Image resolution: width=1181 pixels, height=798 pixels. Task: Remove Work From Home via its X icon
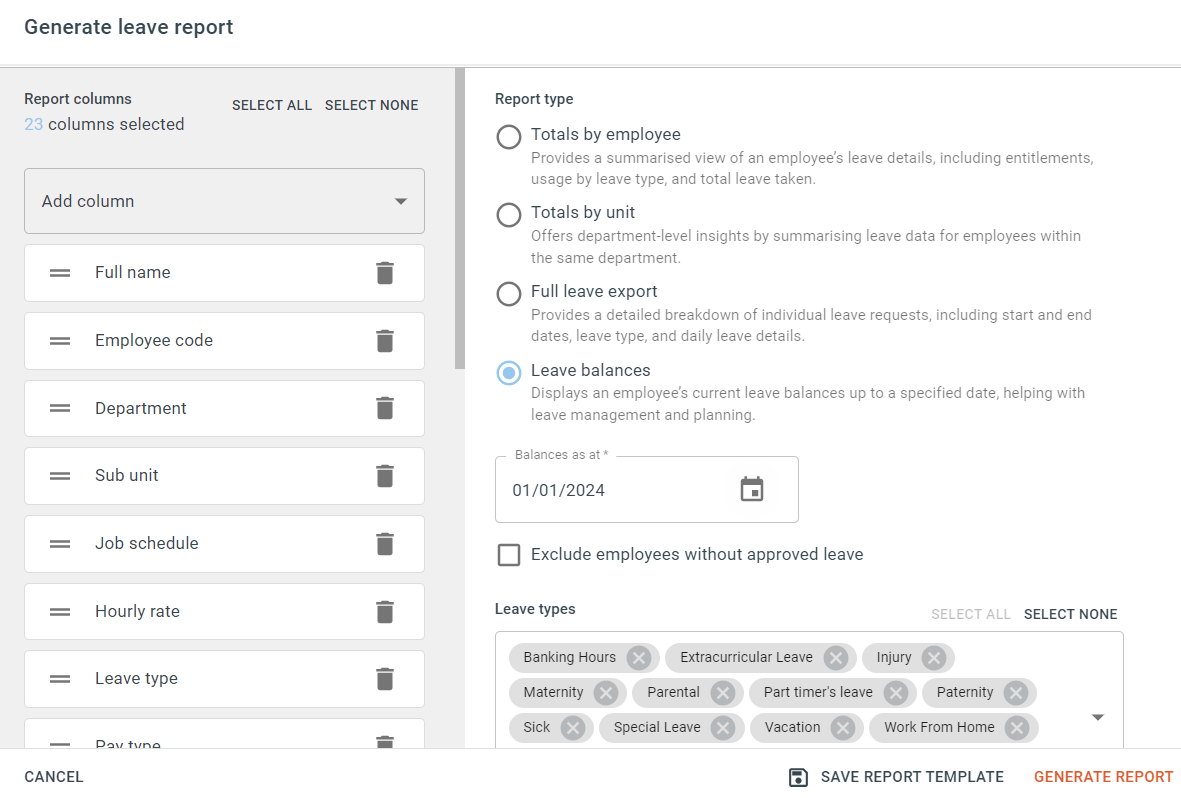point(1017,728)
